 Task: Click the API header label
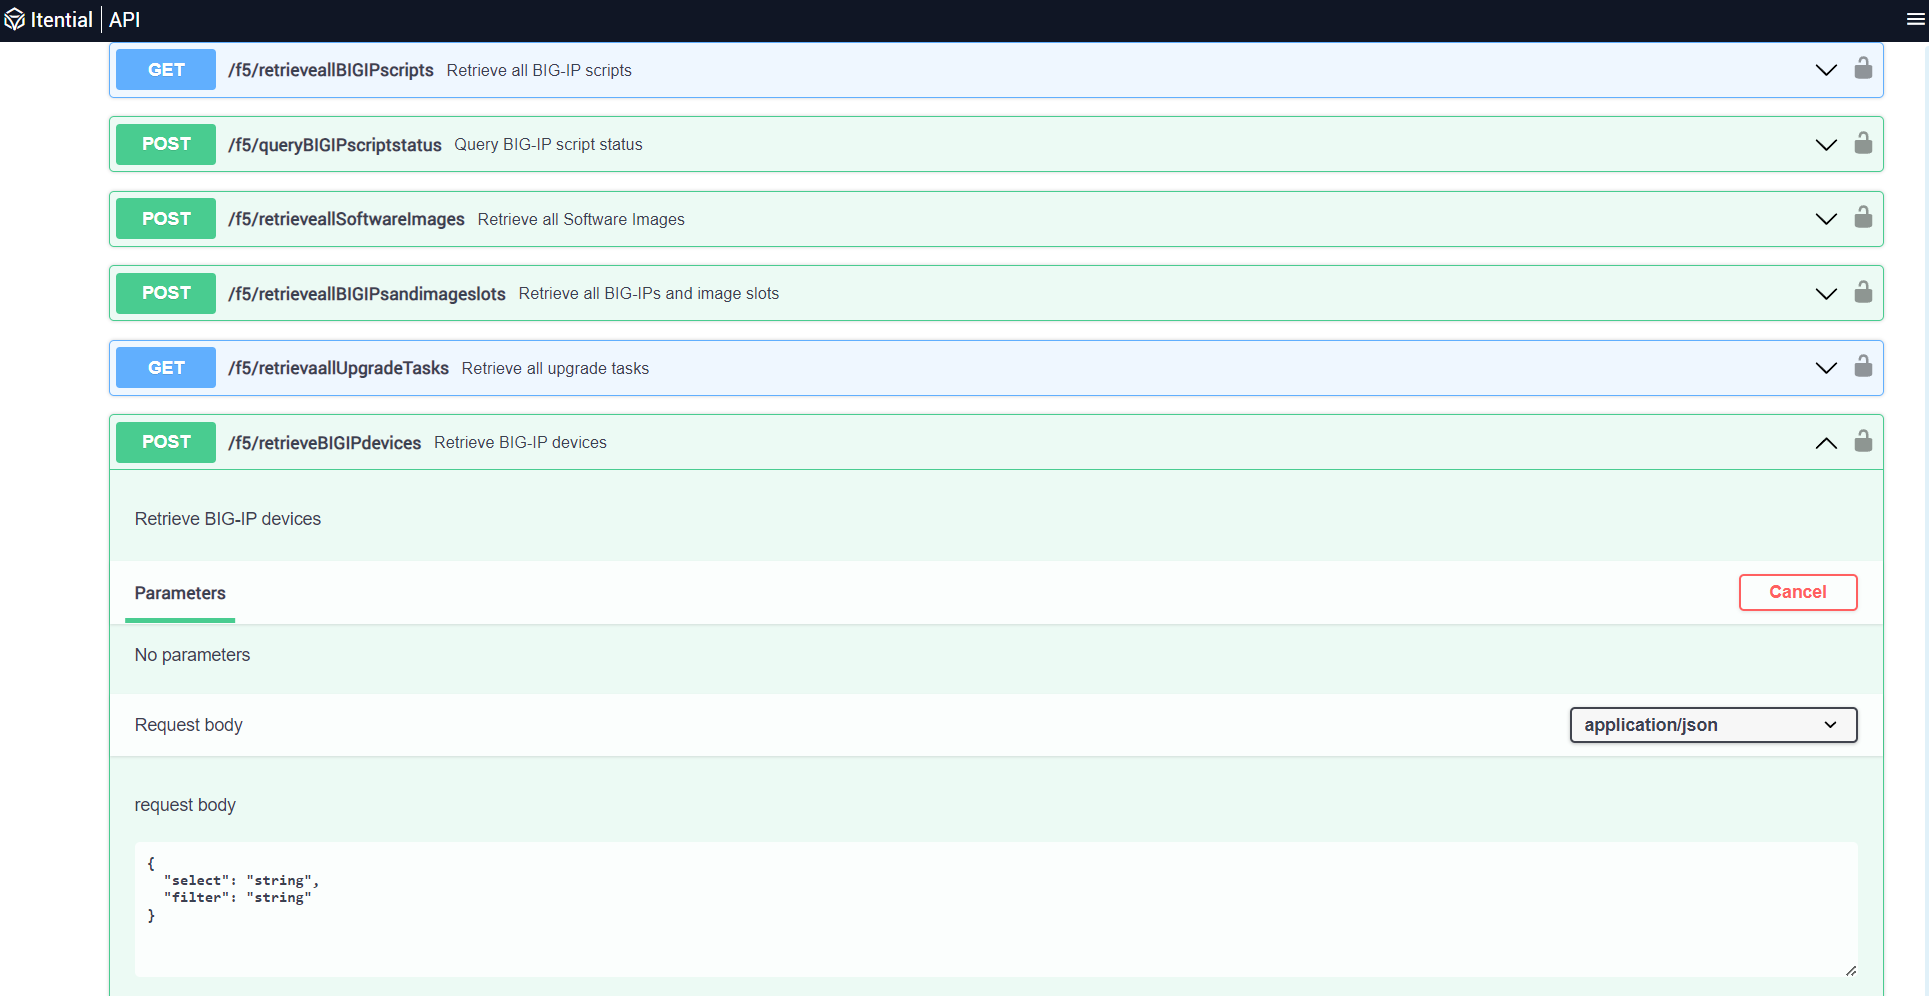[125, 20]
